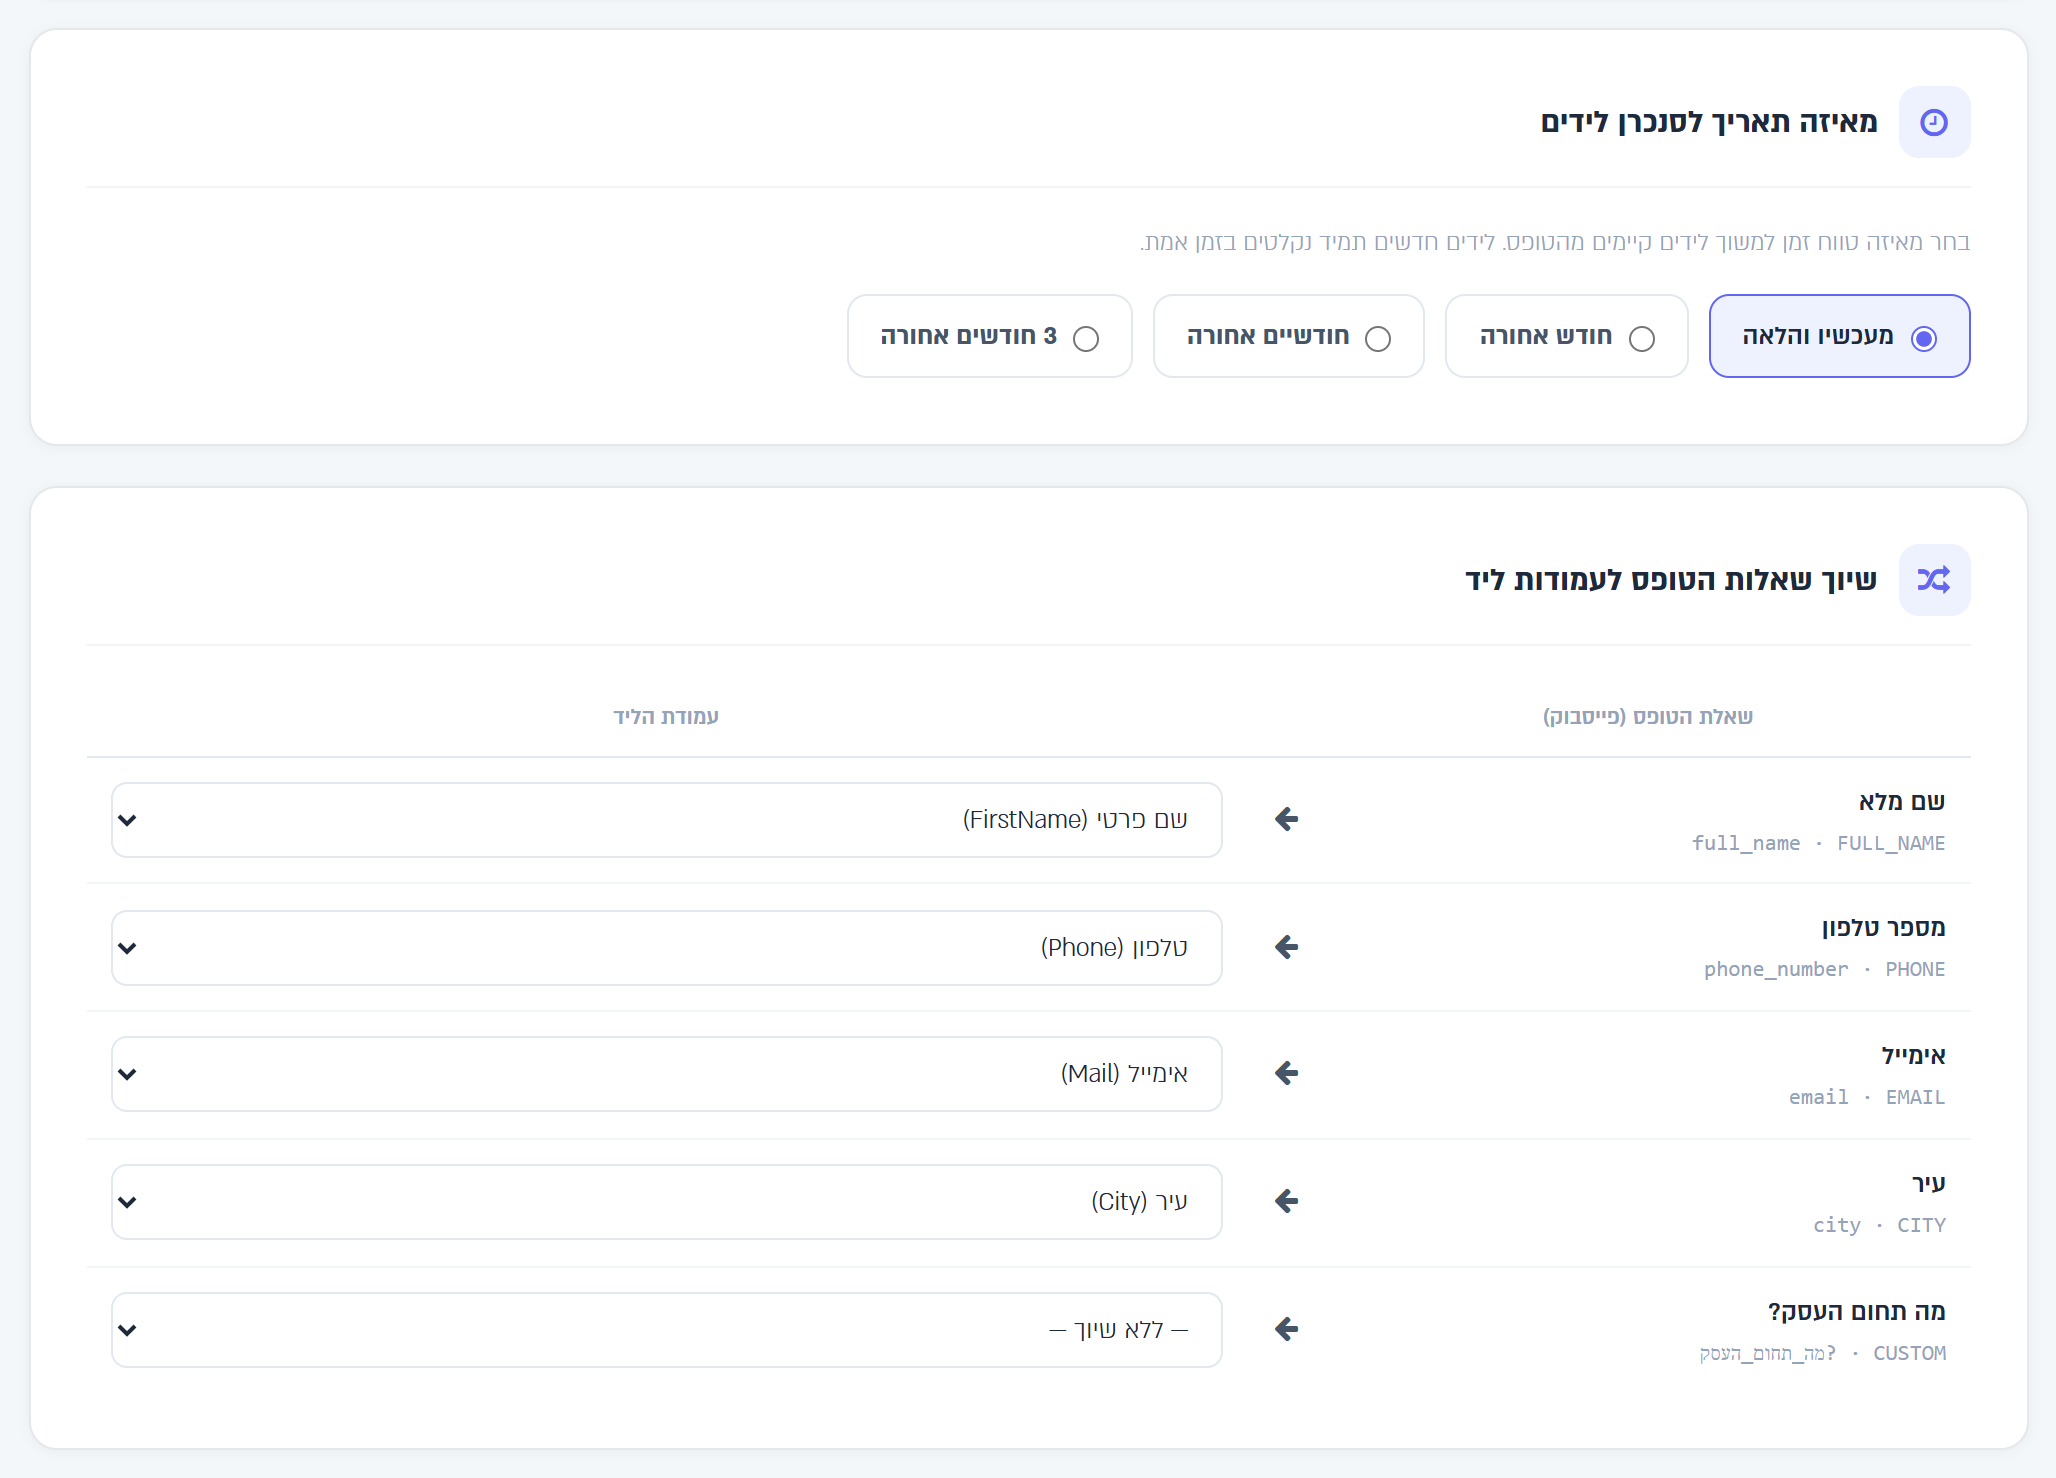Open the טלפון (Phone) column dropdown
2056x1478 pixels.
click(x=667, y=948)
